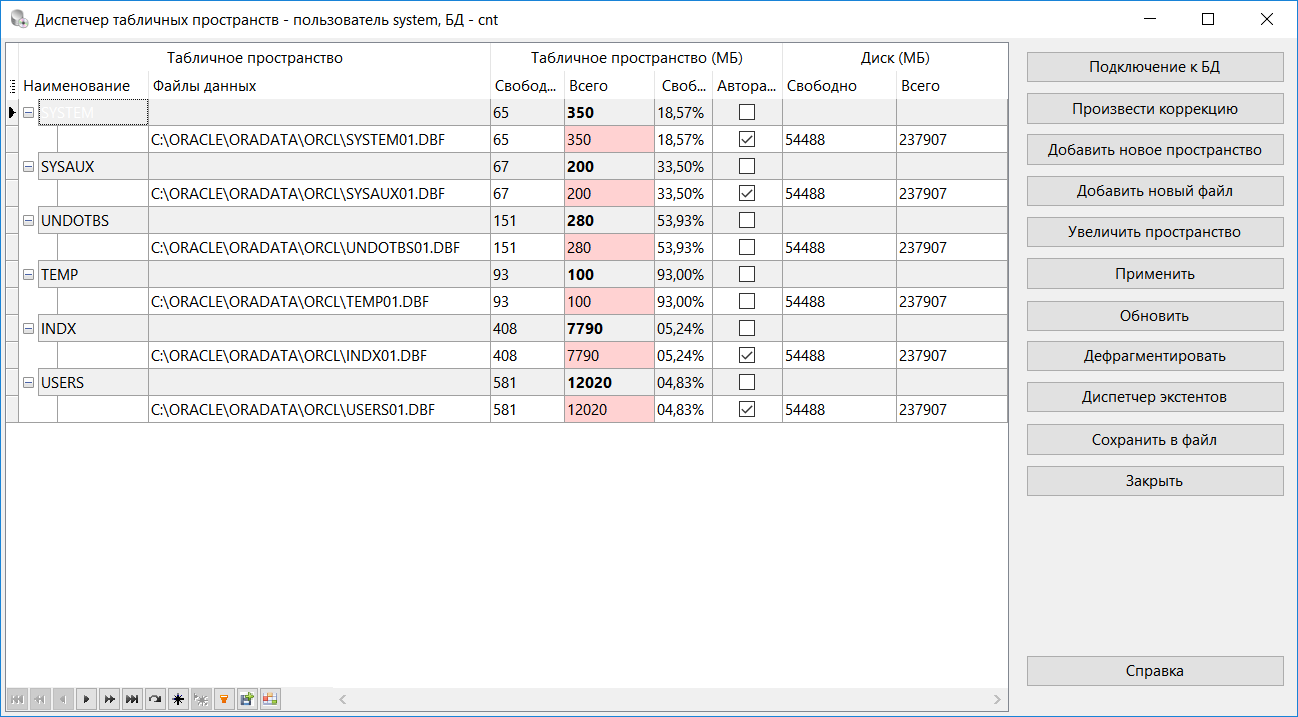Screen dimensions: 1298x717
Task: Click the asterisk bookmark navigator icon
Action: (x=178, y=699)
